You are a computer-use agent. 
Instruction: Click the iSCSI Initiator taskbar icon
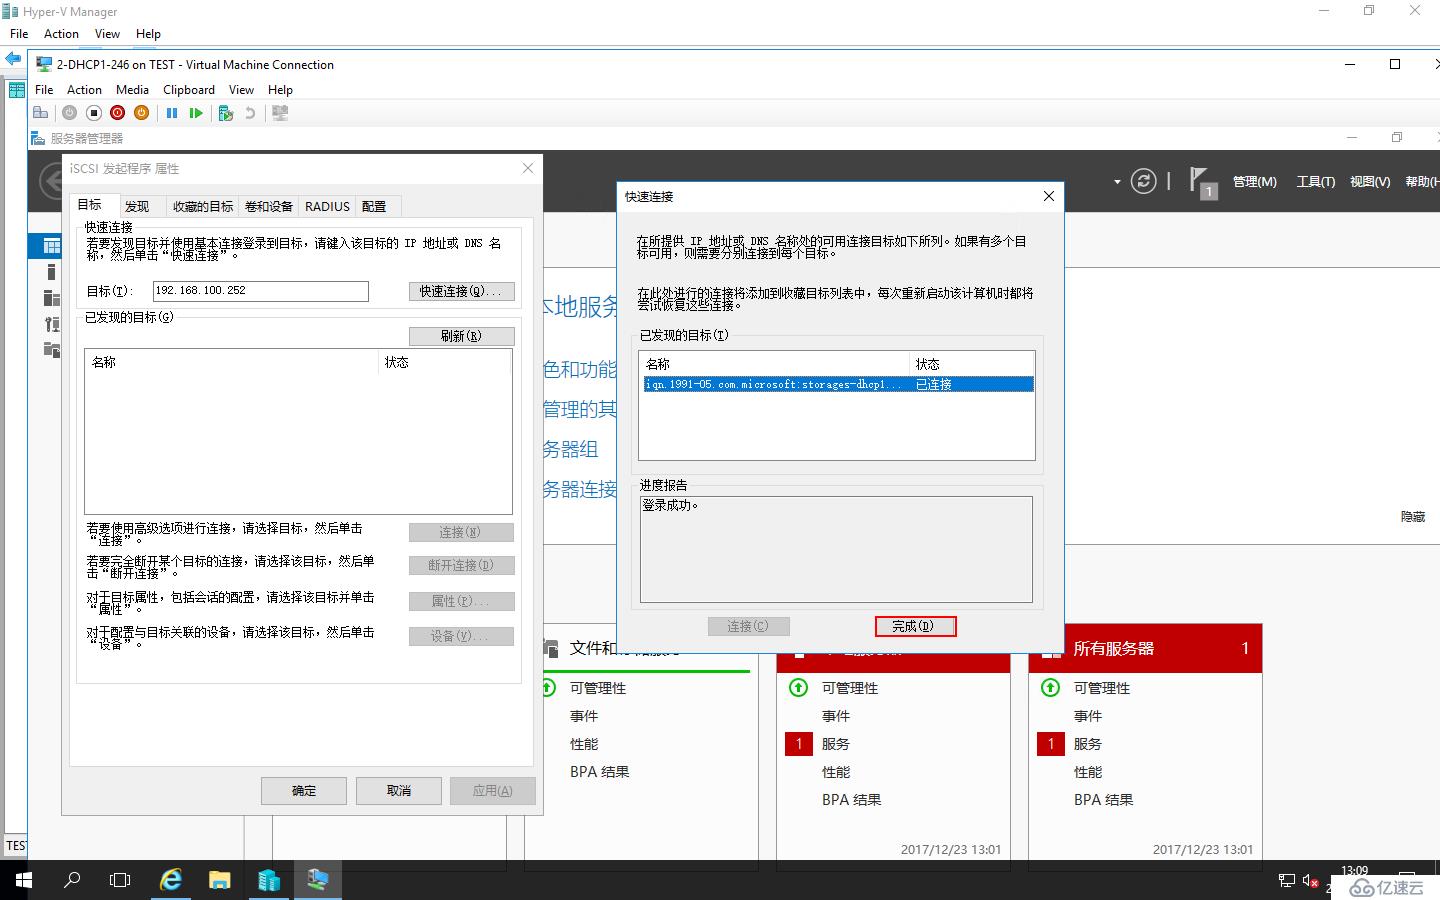pos(317,880)
